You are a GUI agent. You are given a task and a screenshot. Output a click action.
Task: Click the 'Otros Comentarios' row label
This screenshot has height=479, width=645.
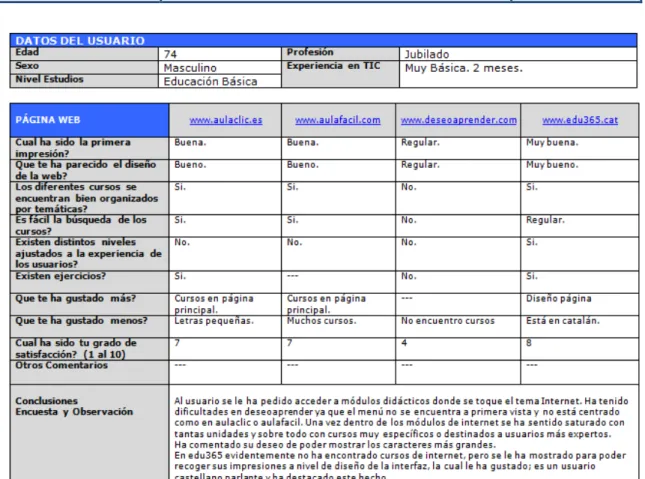click(61, 365)
